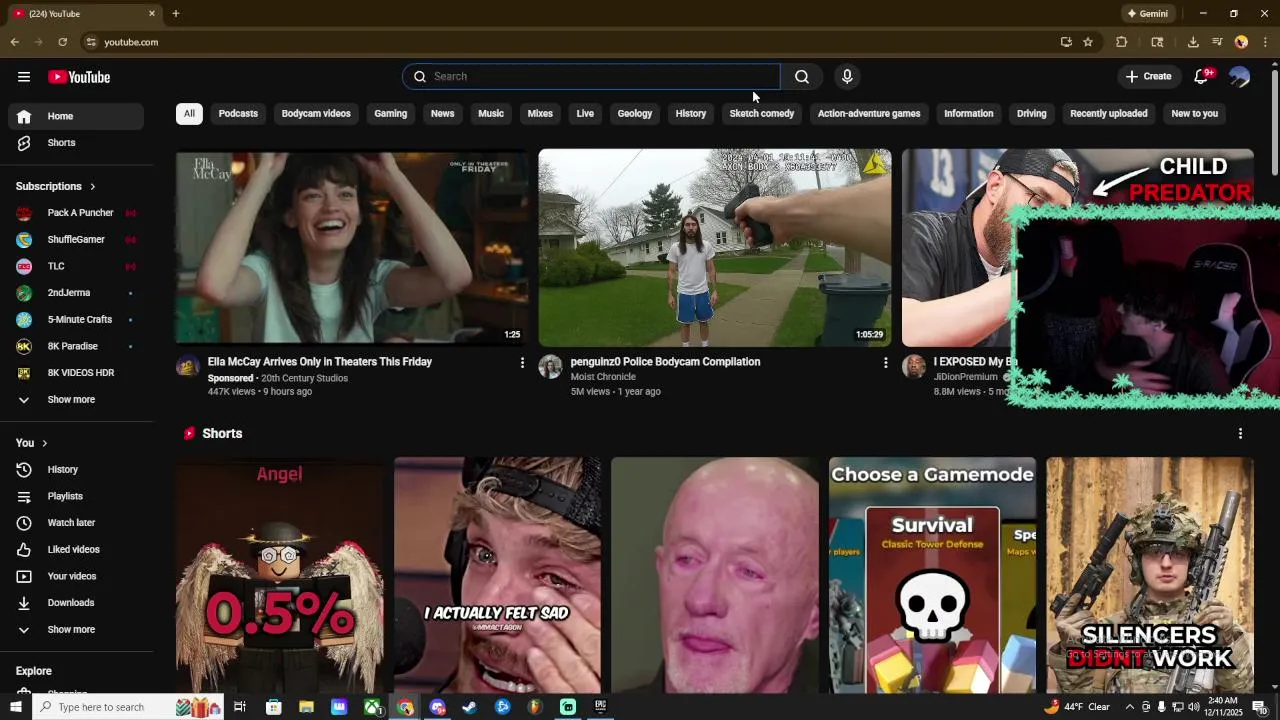Open more options for Ella McCay video
This screenshot has height=720, width=1280.
(522, 363)
